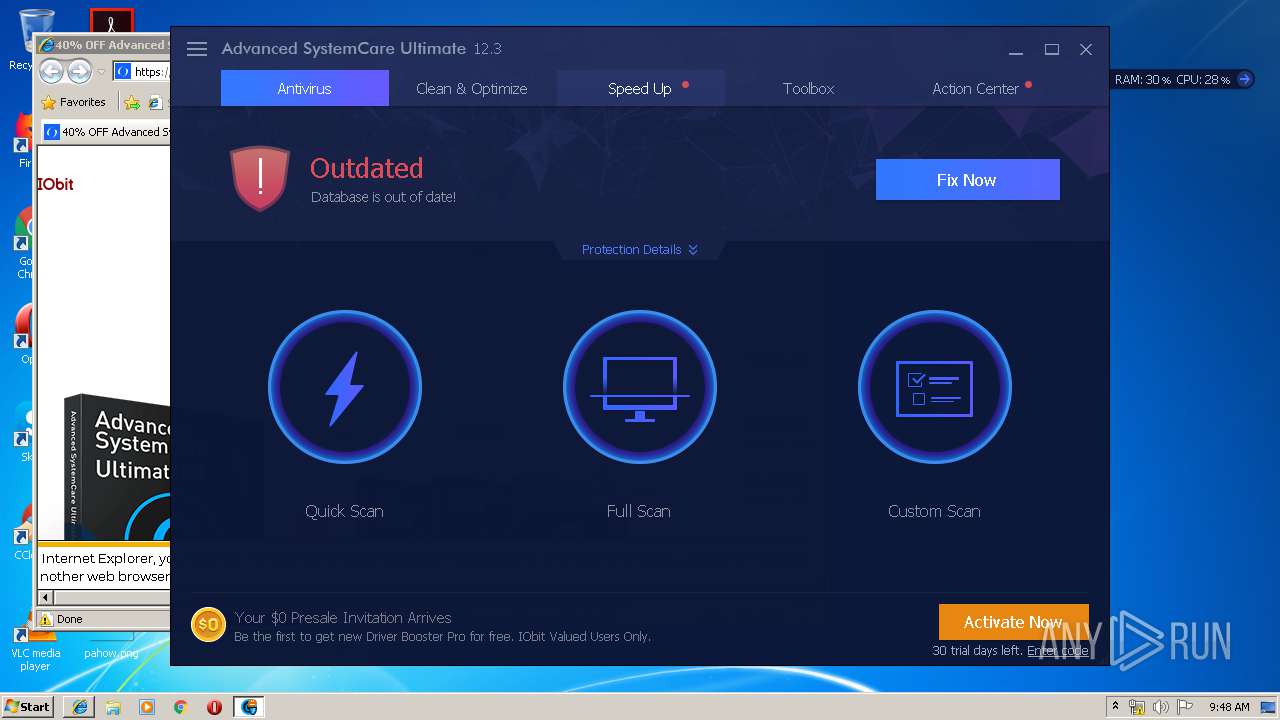Image resolution: width=1280 pixels, height=720 pixels.
Task: Open Opera browser from the taskbar
Action: point(214,707)
